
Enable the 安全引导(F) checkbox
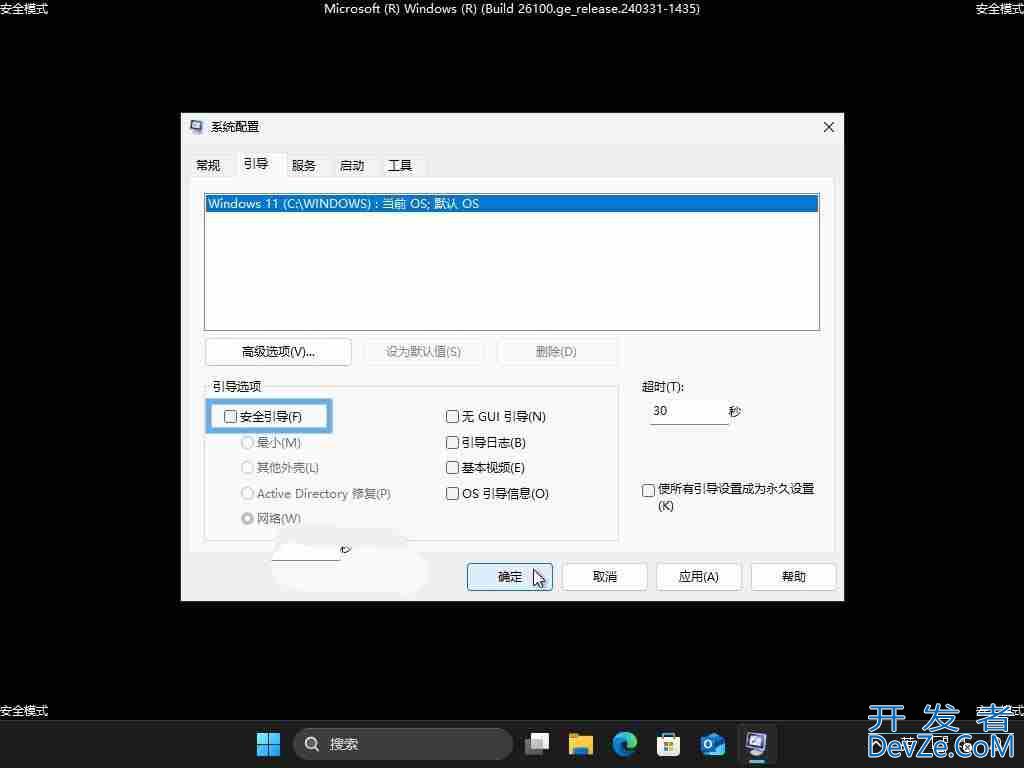[230, 417]
